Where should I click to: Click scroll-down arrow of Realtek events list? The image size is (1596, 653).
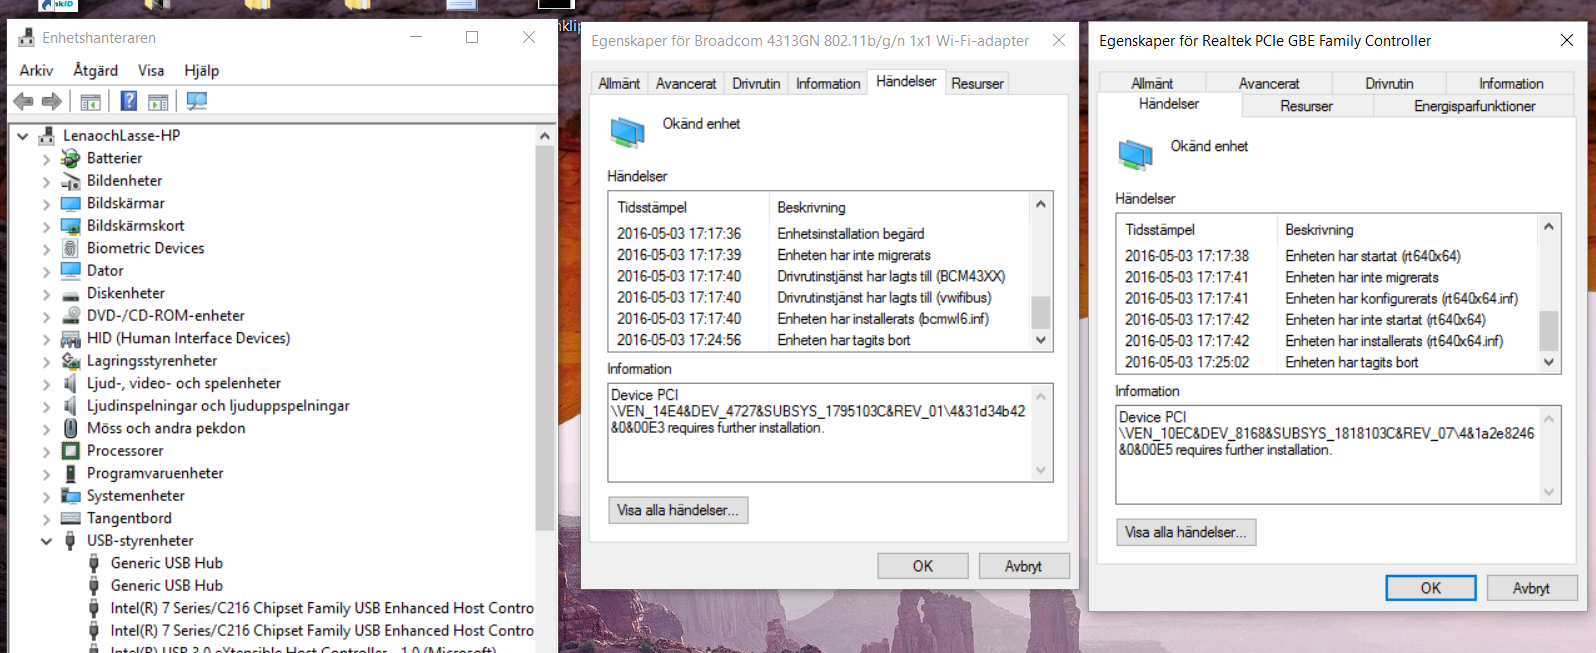point(1549,362)
